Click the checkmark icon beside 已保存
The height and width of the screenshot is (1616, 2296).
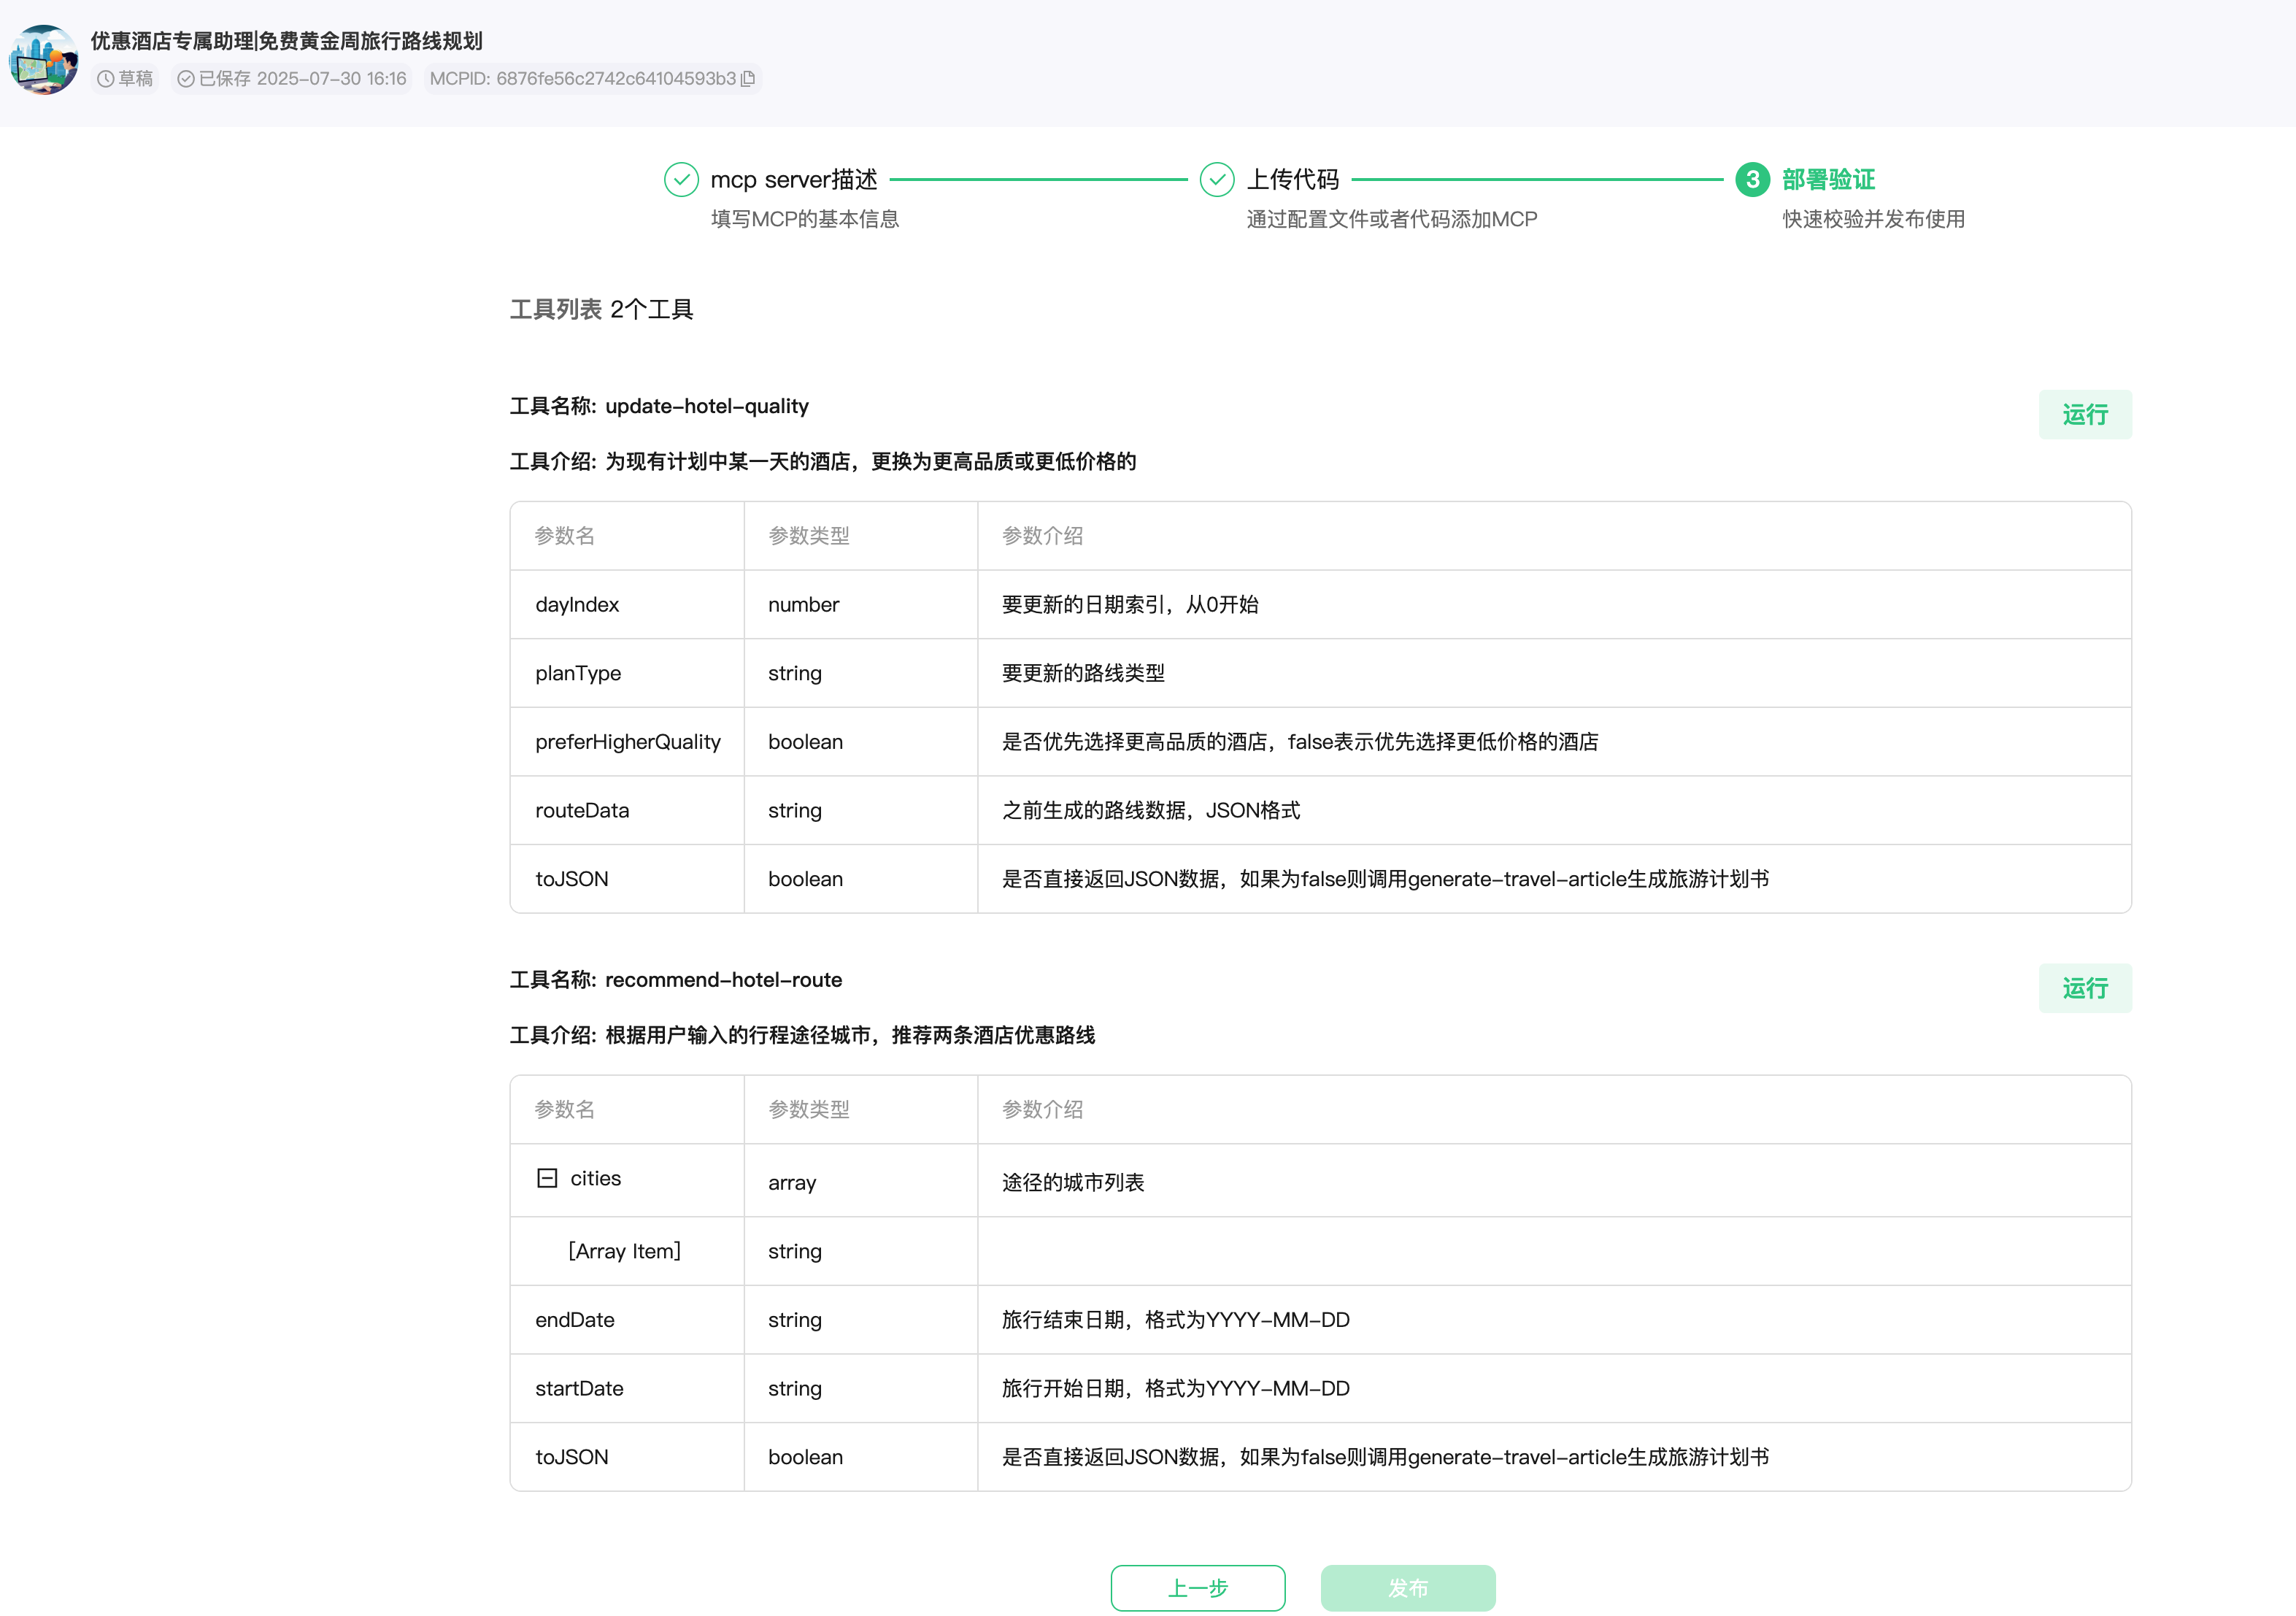pyautogui.click(x=185, y=79)
